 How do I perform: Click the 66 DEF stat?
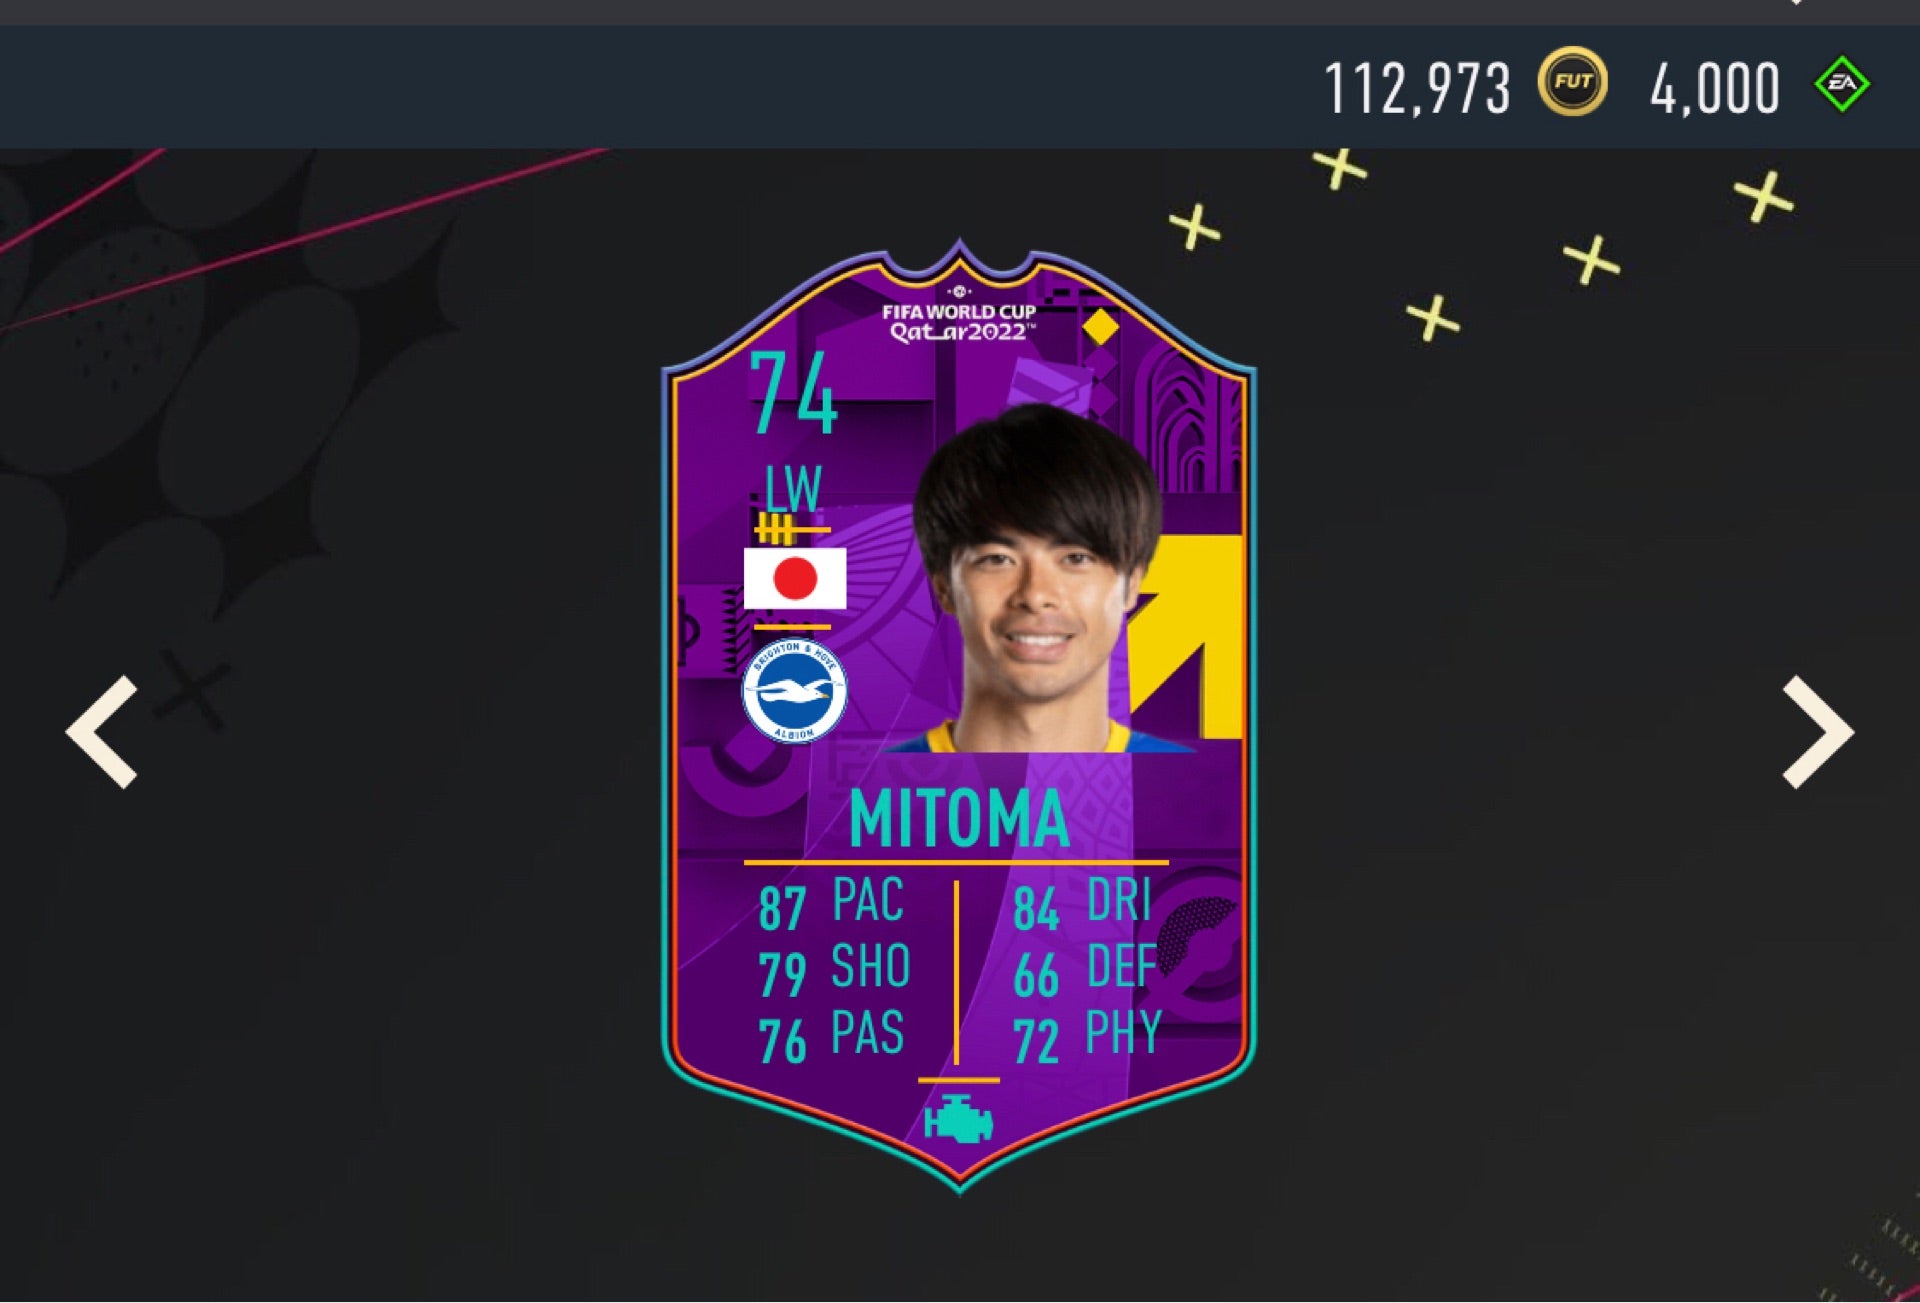[x=1085, y=969]
